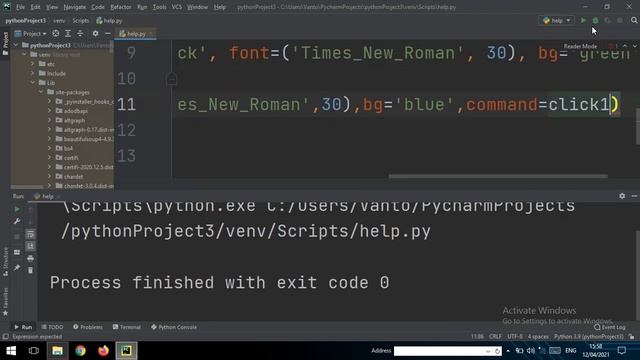This screenshot has height=360, width=640.
Task: Collapse the Lib folder
Action: (x=33, y=83)
